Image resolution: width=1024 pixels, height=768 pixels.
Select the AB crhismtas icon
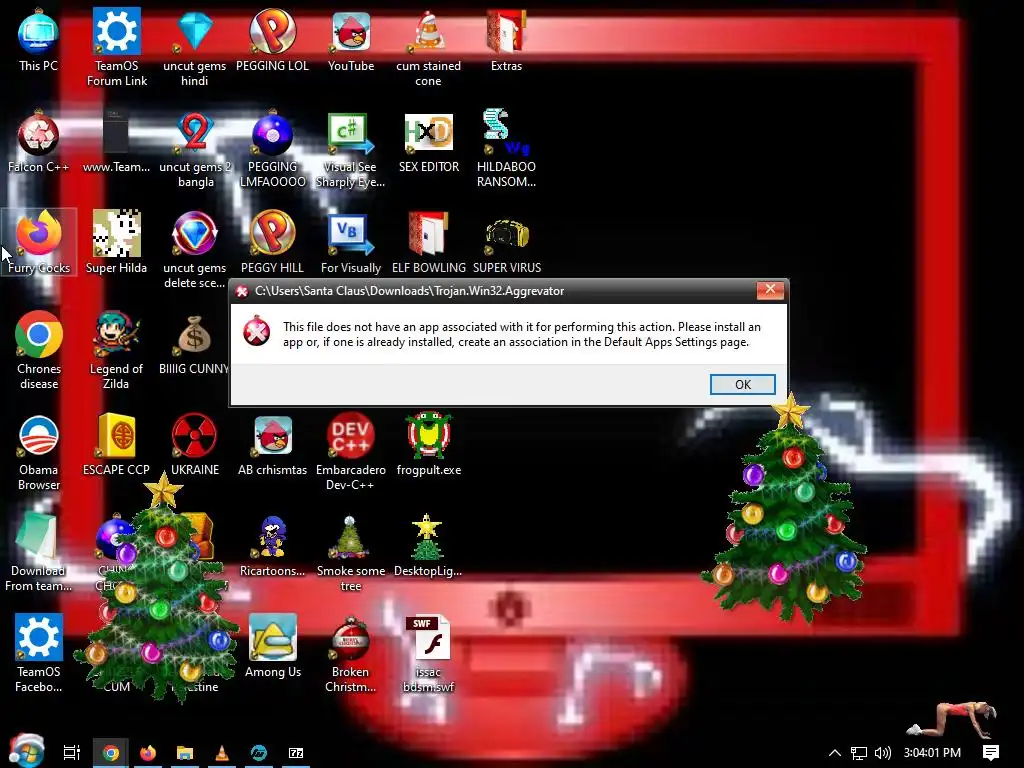tap(272, 444)
